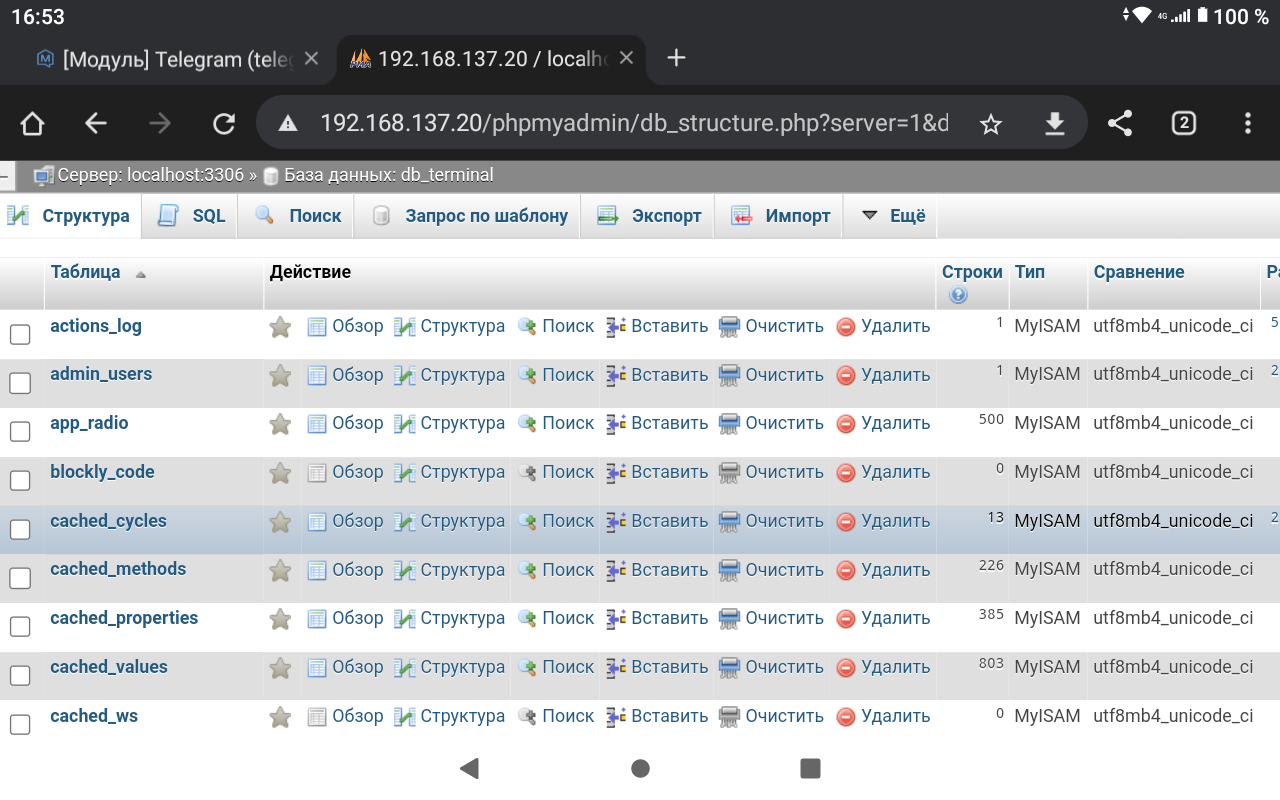Browse cached_properties via Обзор

click(x=356, y=618)
